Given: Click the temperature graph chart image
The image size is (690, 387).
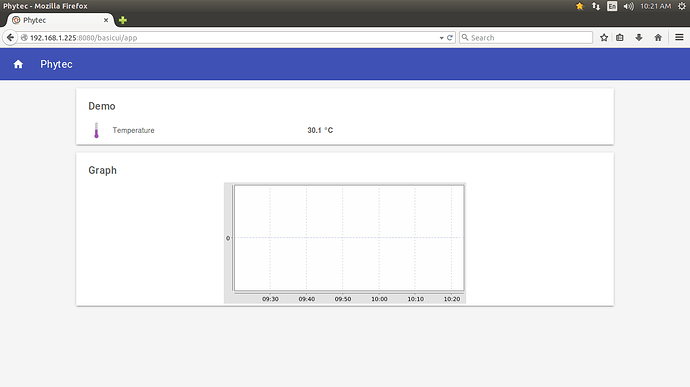Looking at the screenshot, I should pyautogui.click(x=345, y=243).
